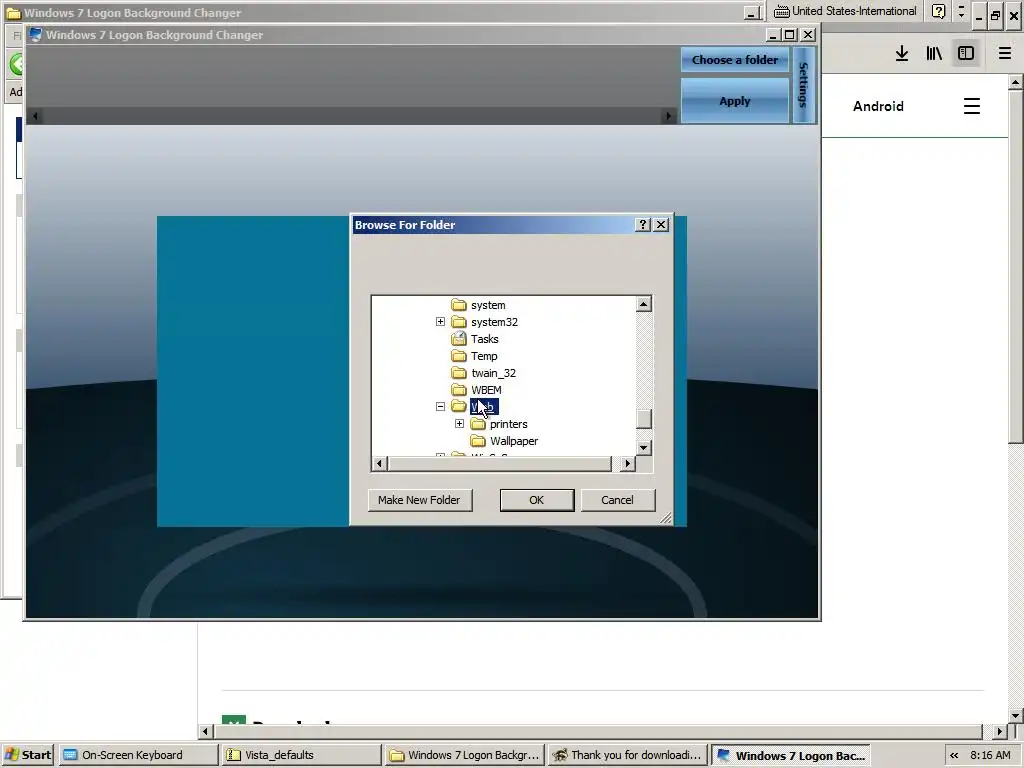Select the system32 folder
Screen dimensions: 1024x768
click(x=494, y=322)
